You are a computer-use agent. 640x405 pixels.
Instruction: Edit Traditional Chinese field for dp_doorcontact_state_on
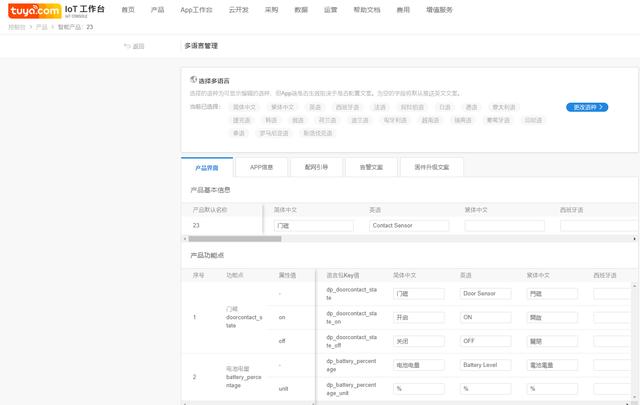tap(552, 317)
